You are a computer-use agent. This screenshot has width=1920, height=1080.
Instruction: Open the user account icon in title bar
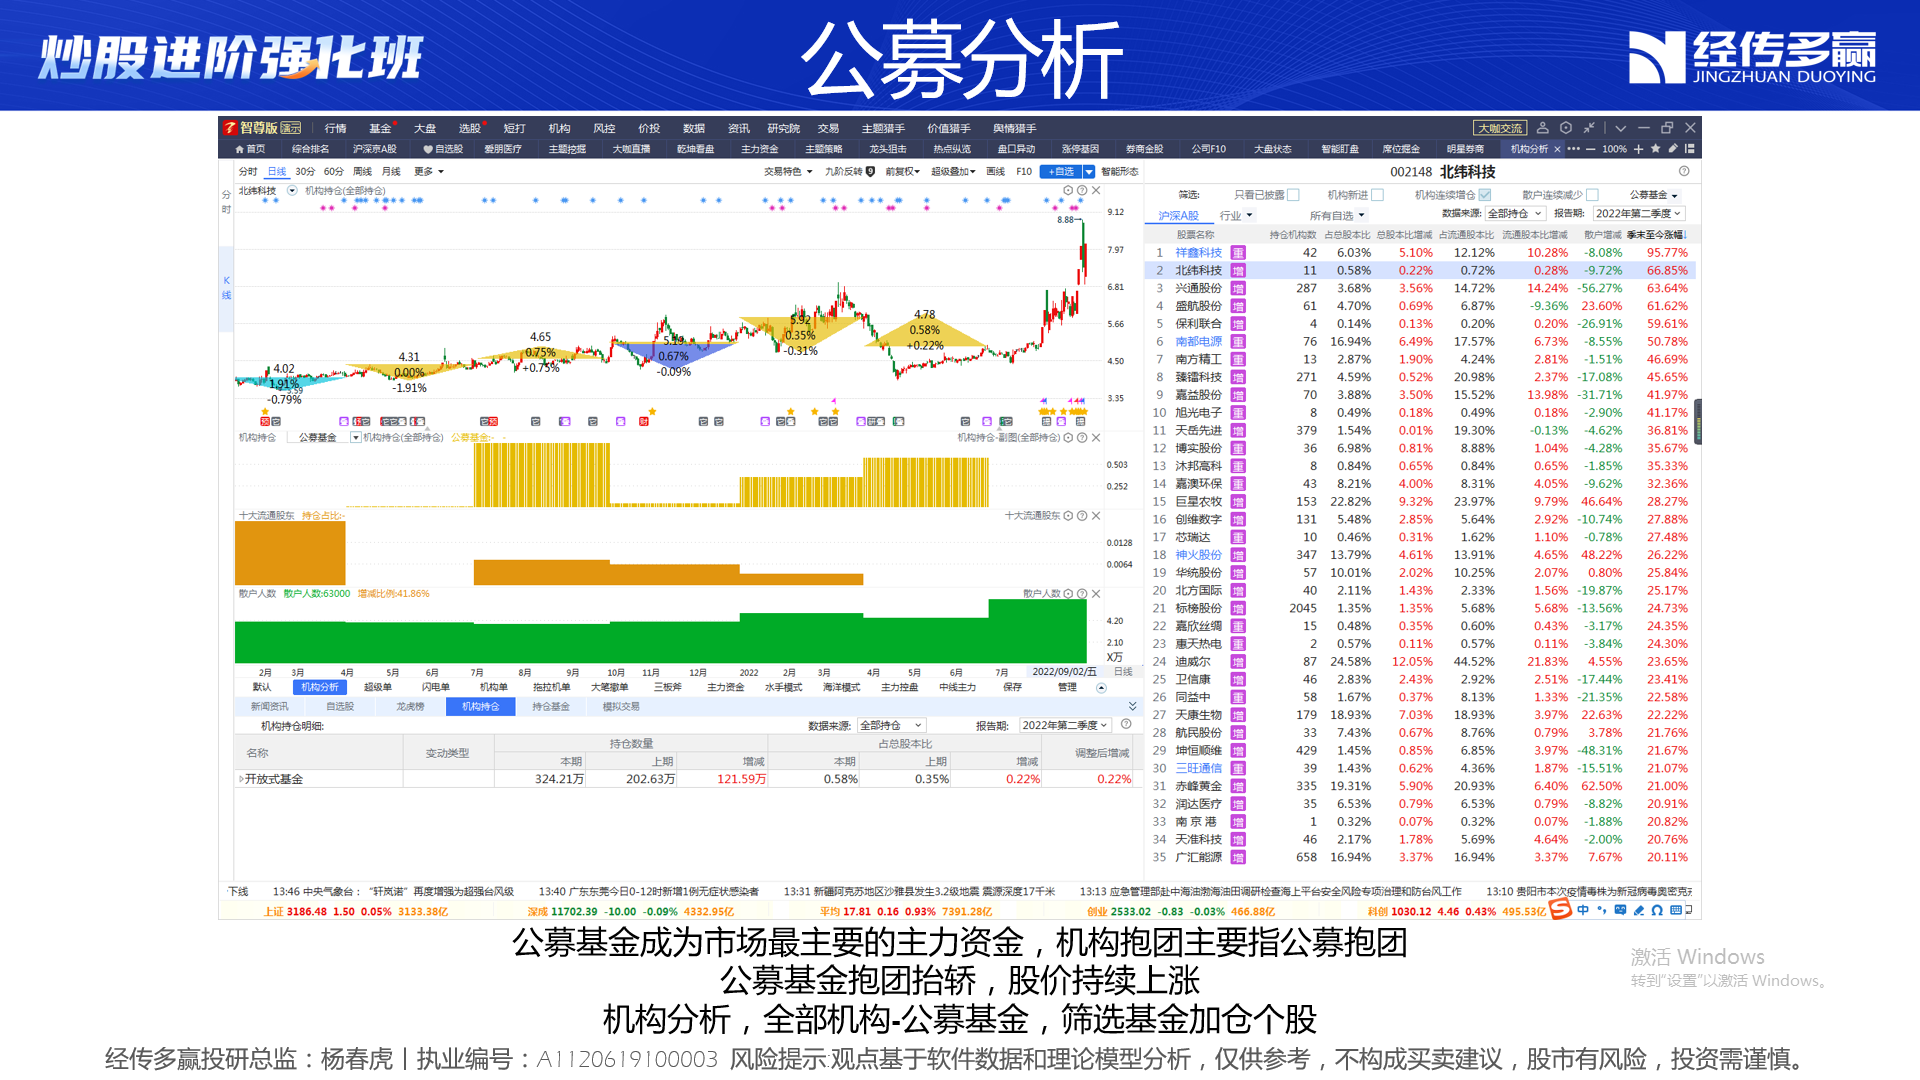coord(1542,128)
